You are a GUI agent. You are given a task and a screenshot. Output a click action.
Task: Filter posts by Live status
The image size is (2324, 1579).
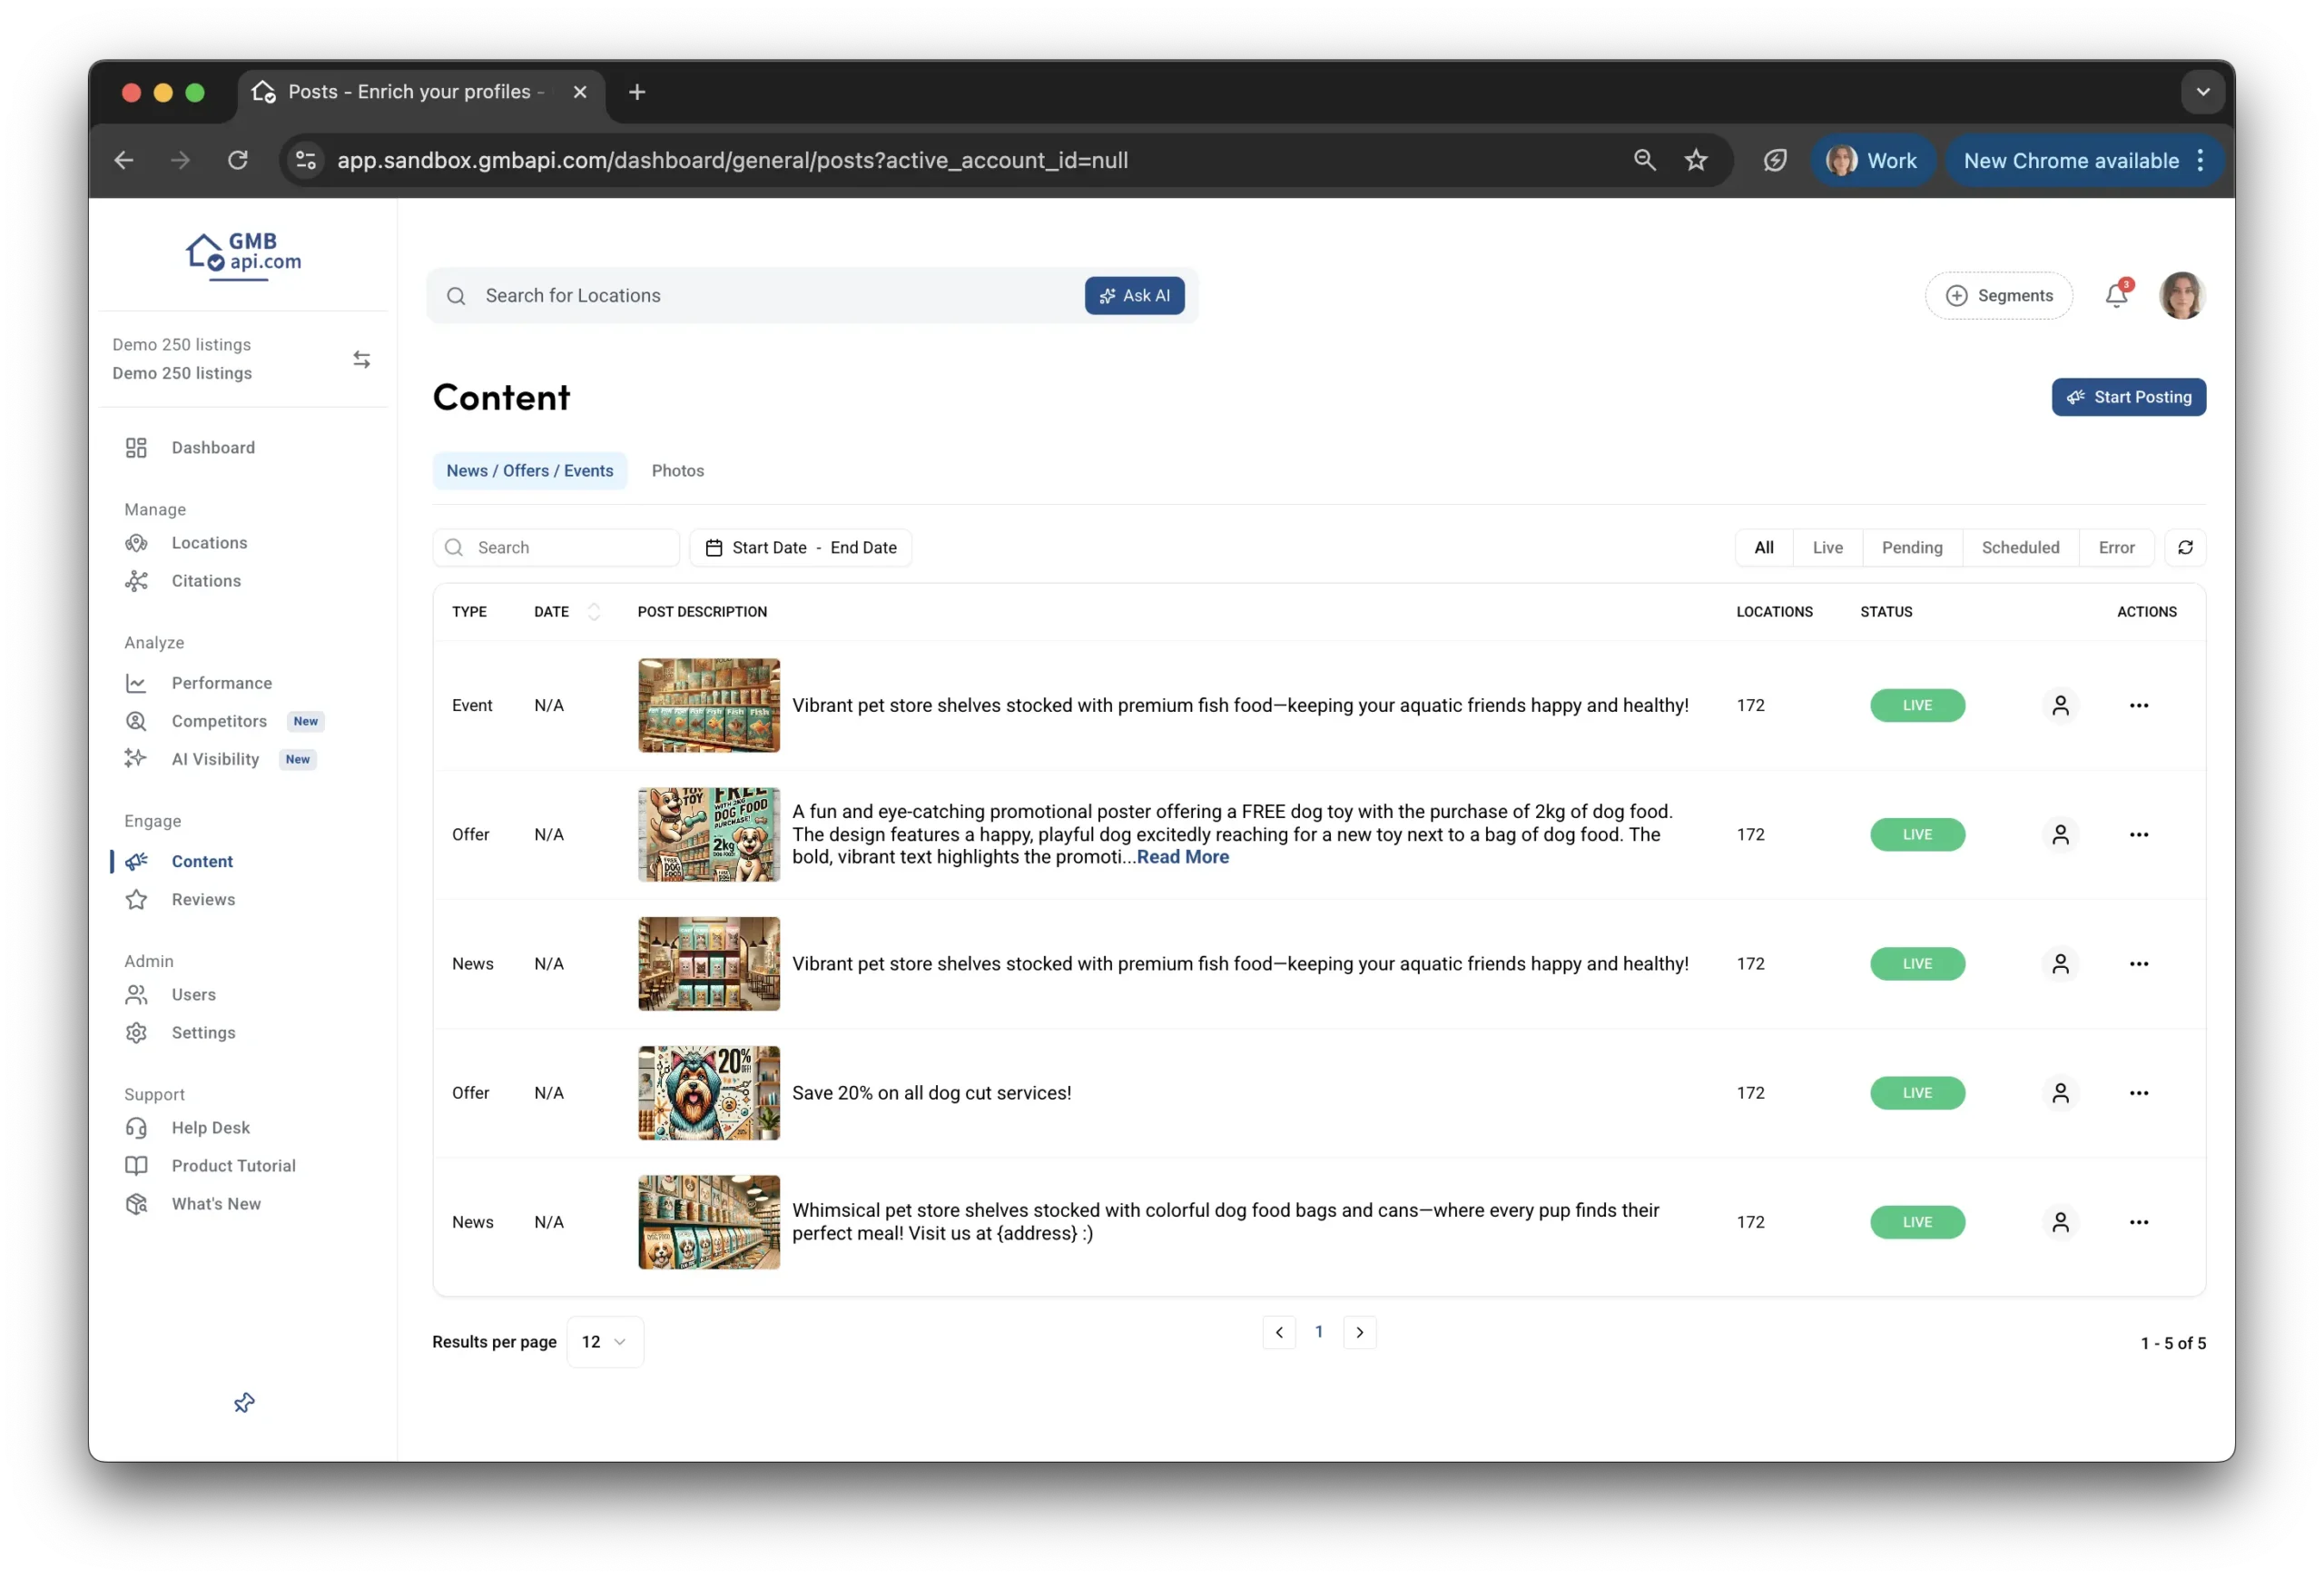(x=1827, y=547)
